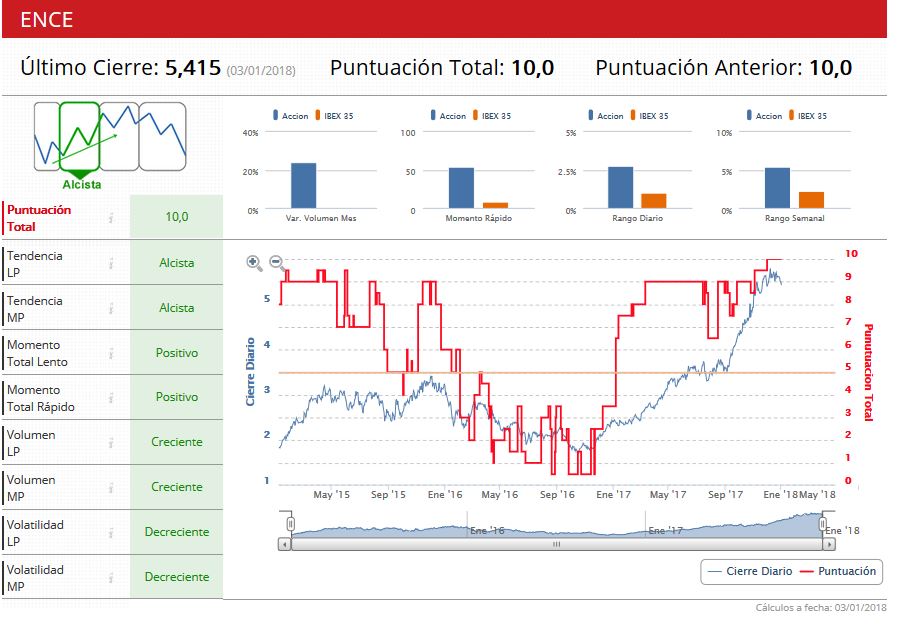The height and width of the screenshot is (626, 899).
Task: Click the red Punutuacion Total right axis title
Action: [868, 373]
